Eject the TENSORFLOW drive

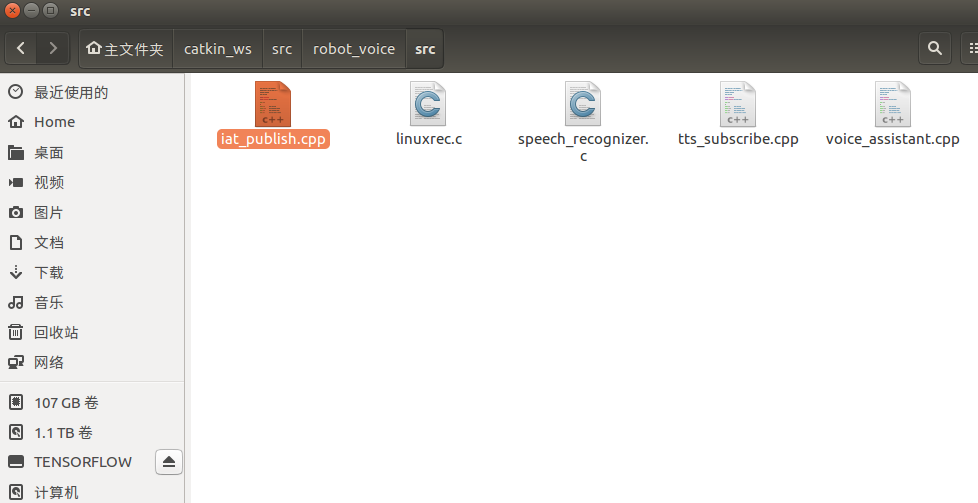pyautogui.click(x=168, y=462)
